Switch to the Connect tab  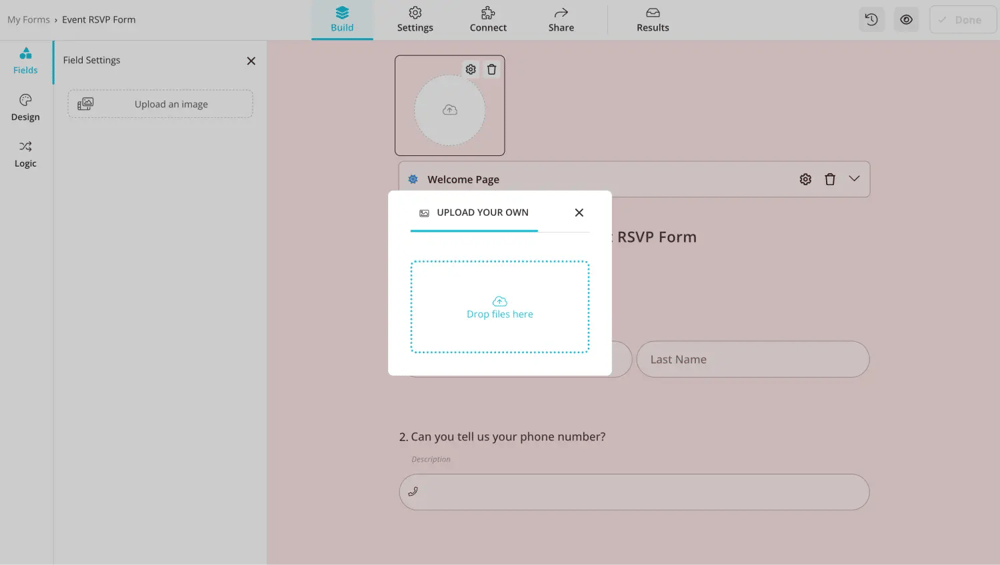[x=488, y=20]
